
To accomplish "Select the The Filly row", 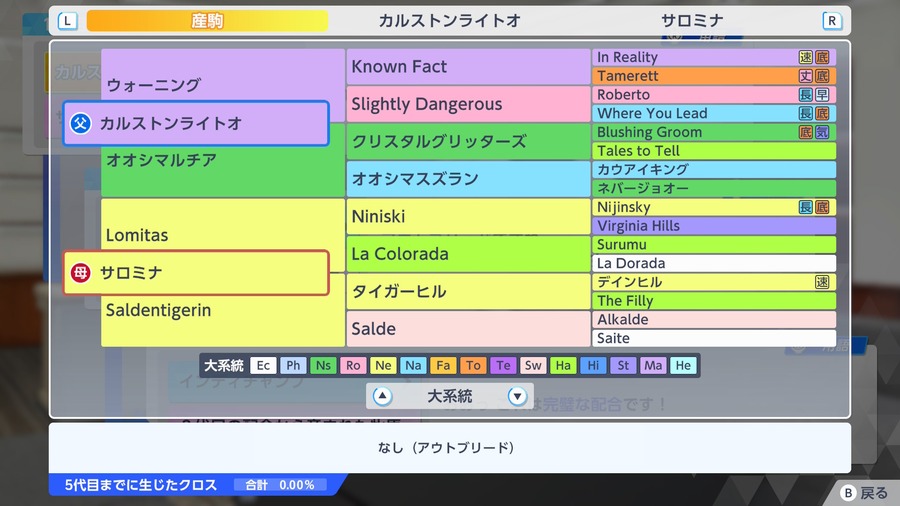I will (714, 301).
